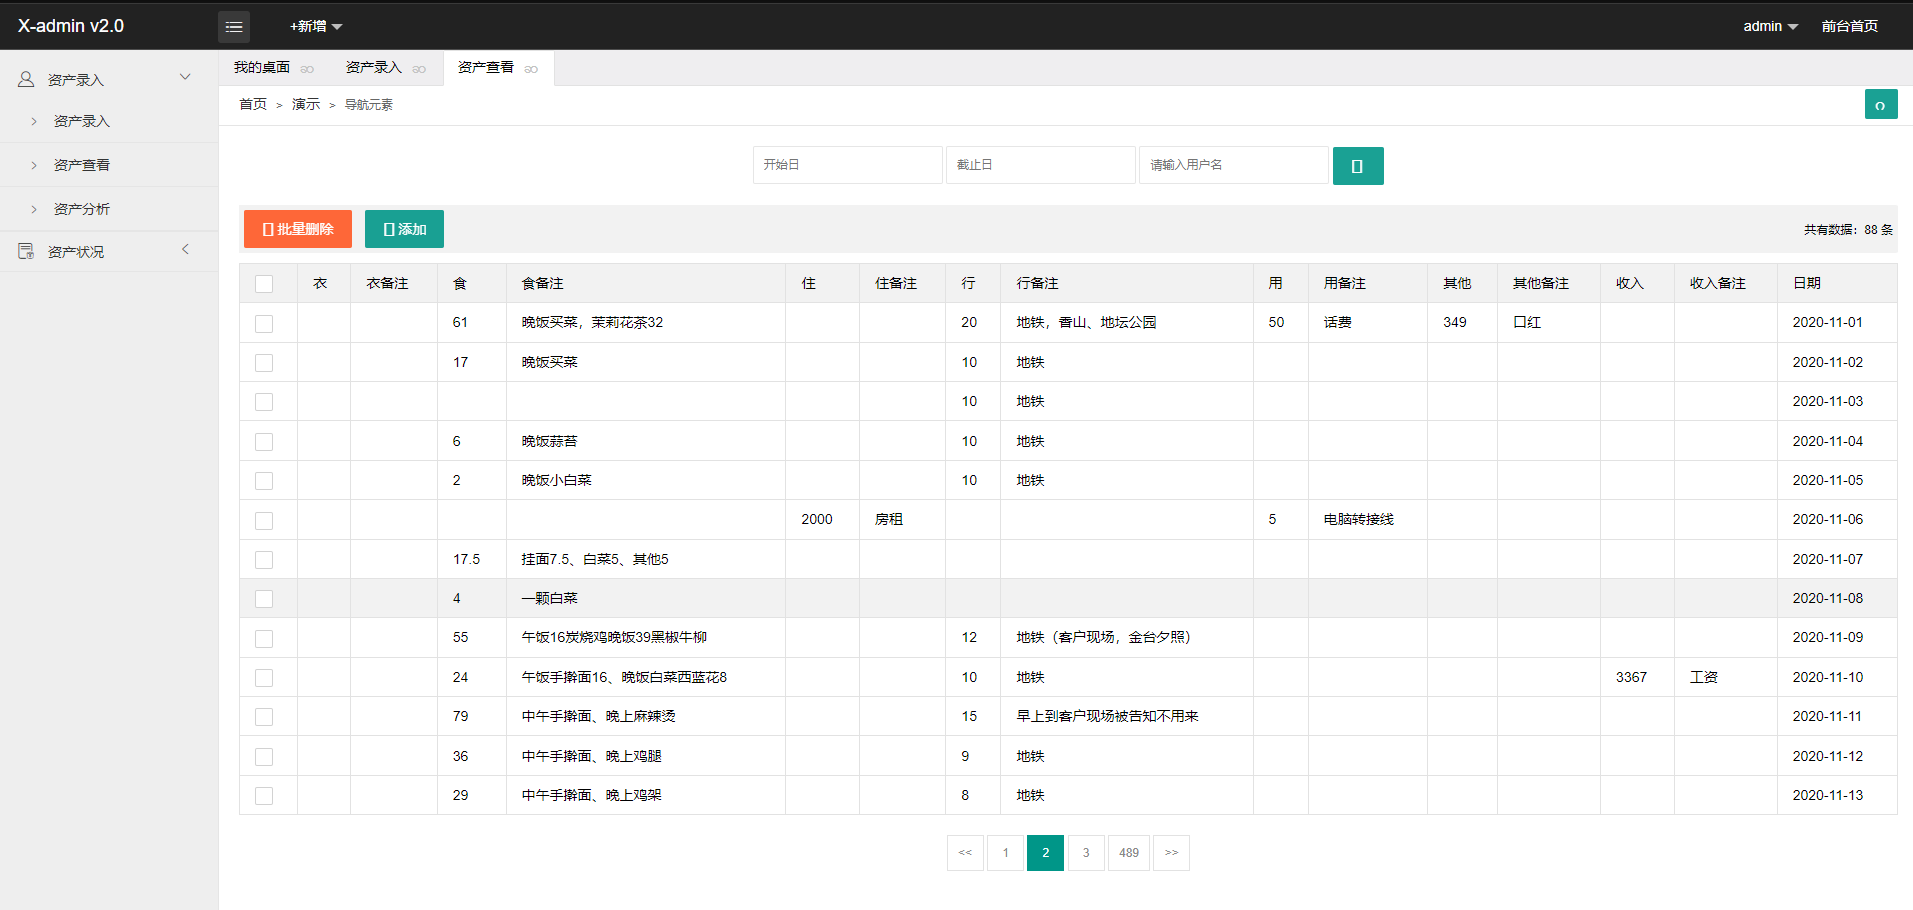Check the row dated 2020-11-06
Image resolution: width=1913 pixels, height=910 pixels.
tap(264, 521)
